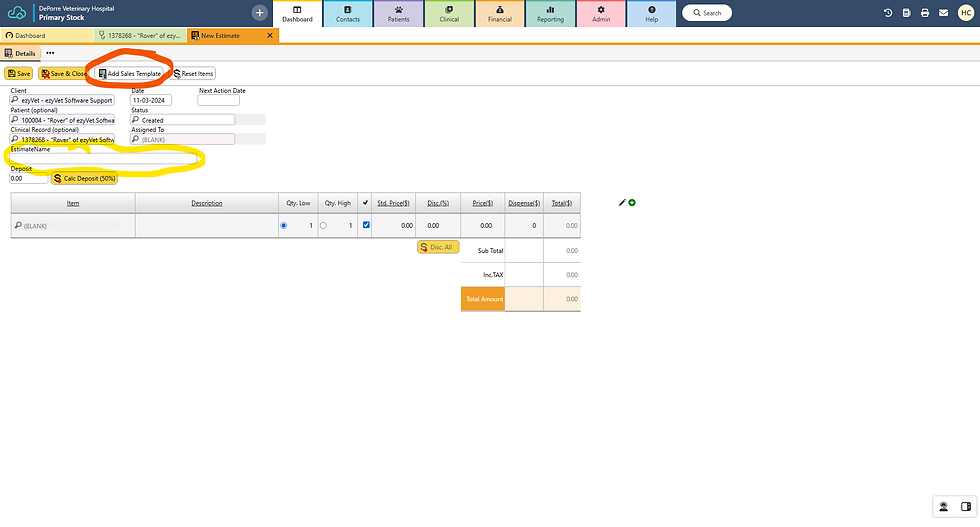Switch to the Dashboard main tab
980x527 pixels.
(x=298, y=13)
